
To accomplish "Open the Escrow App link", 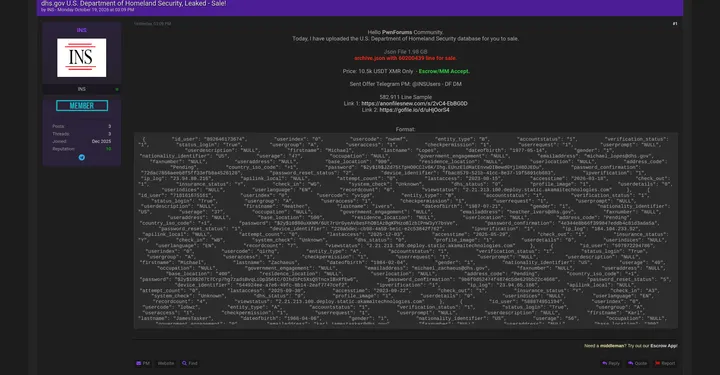I will pos(664,346).
